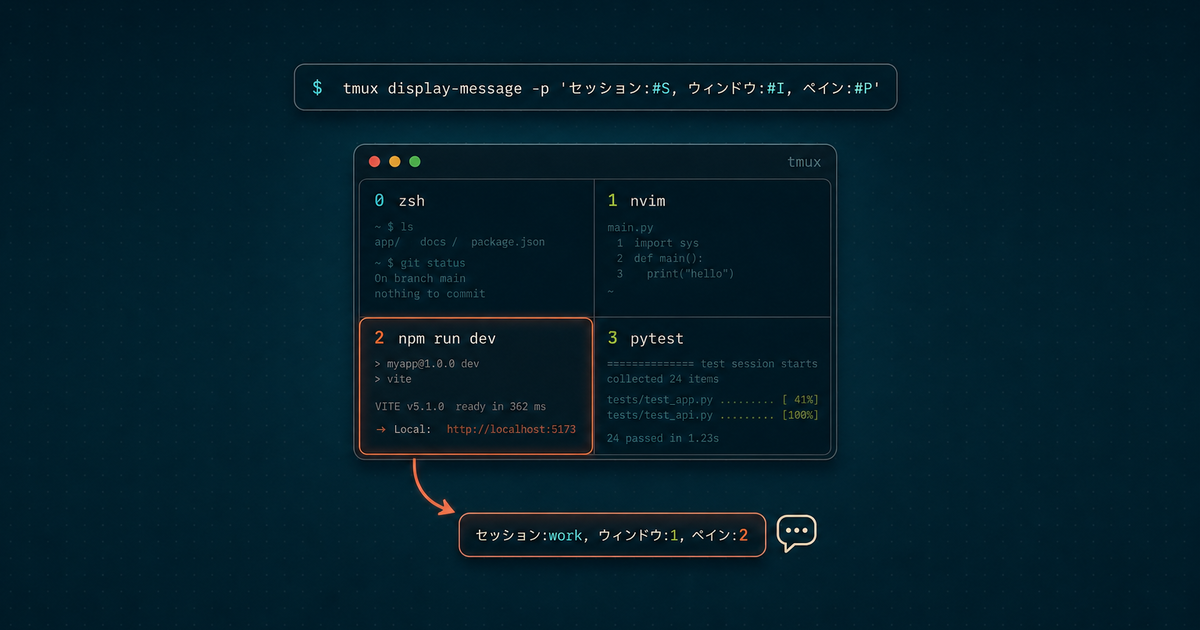The width and height of the screenshot is (1200, 630).
Task: Click the 'docs /' directory name
Action: click(x=439, y=242)
